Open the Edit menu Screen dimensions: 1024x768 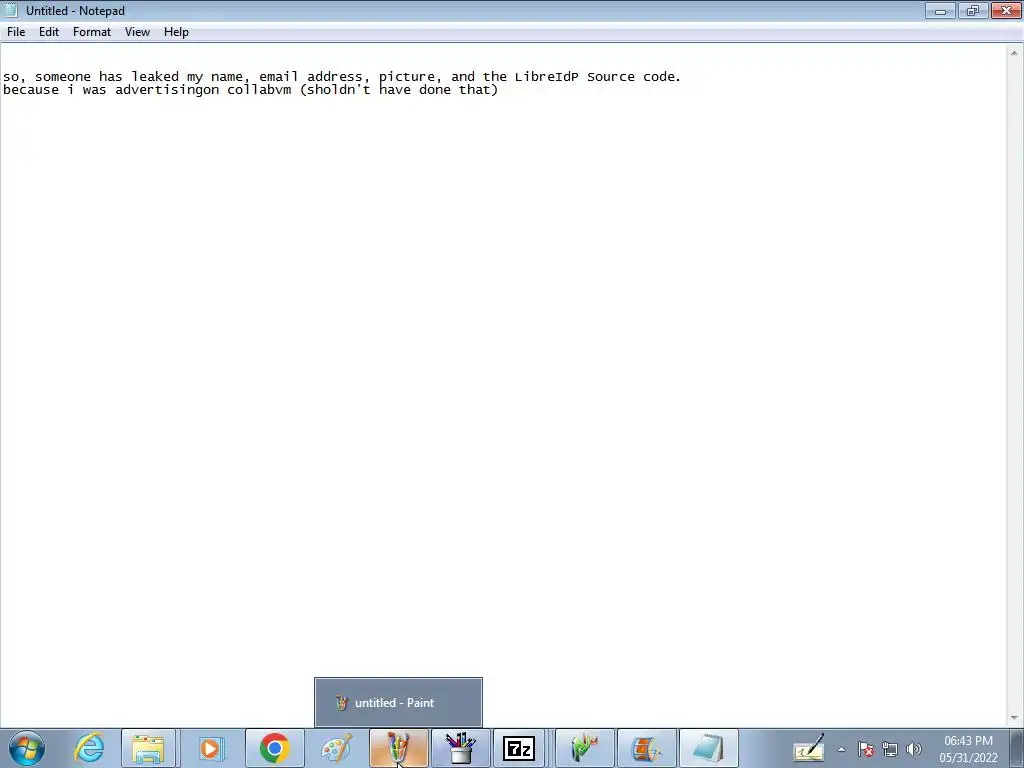49,32
